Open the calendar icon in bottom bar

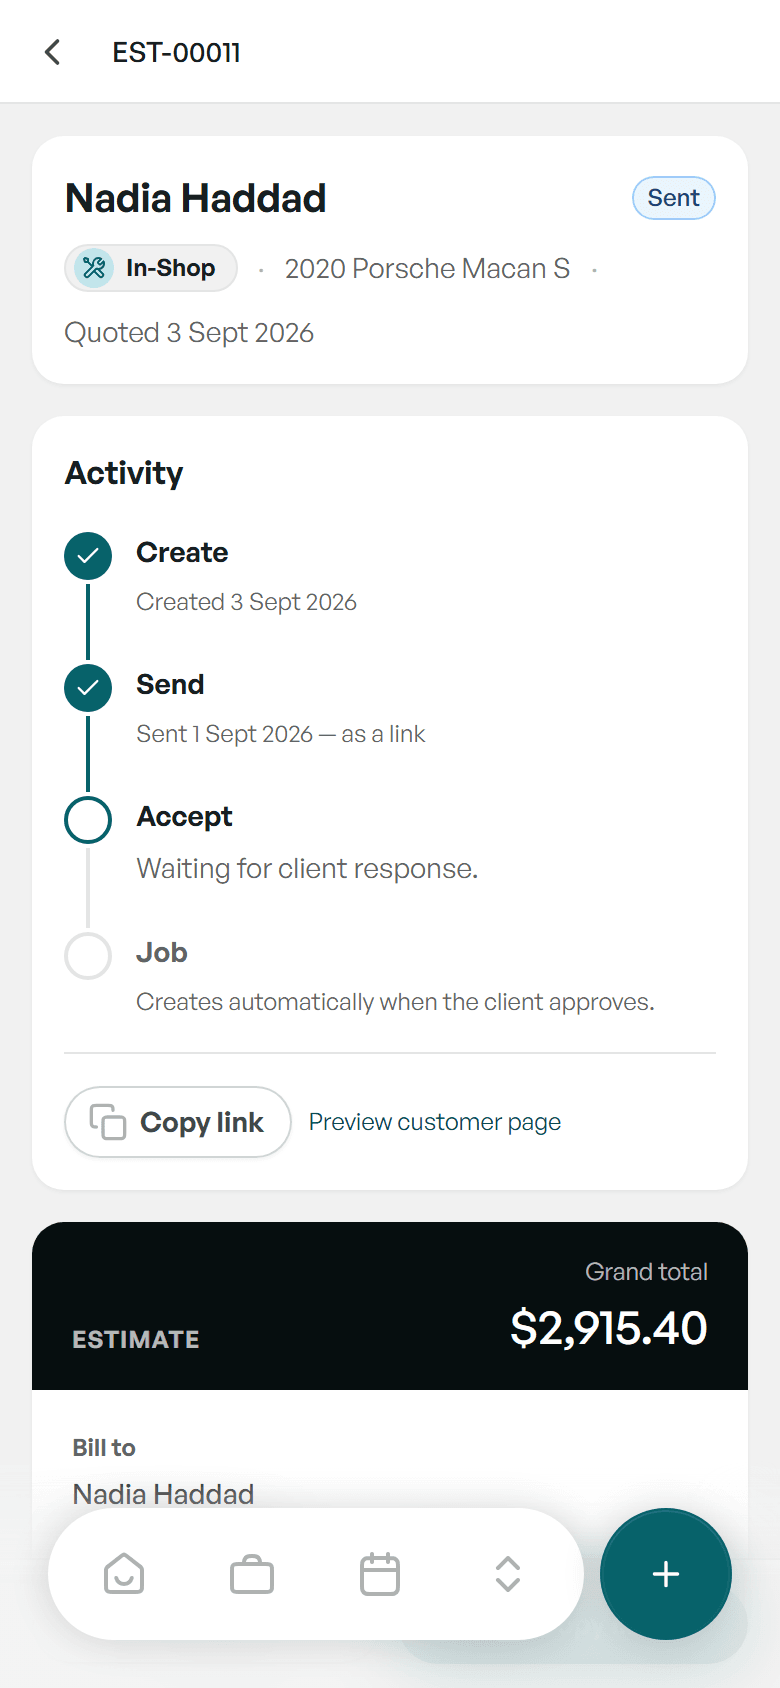pyautogui.click(x=380, y=1574)
